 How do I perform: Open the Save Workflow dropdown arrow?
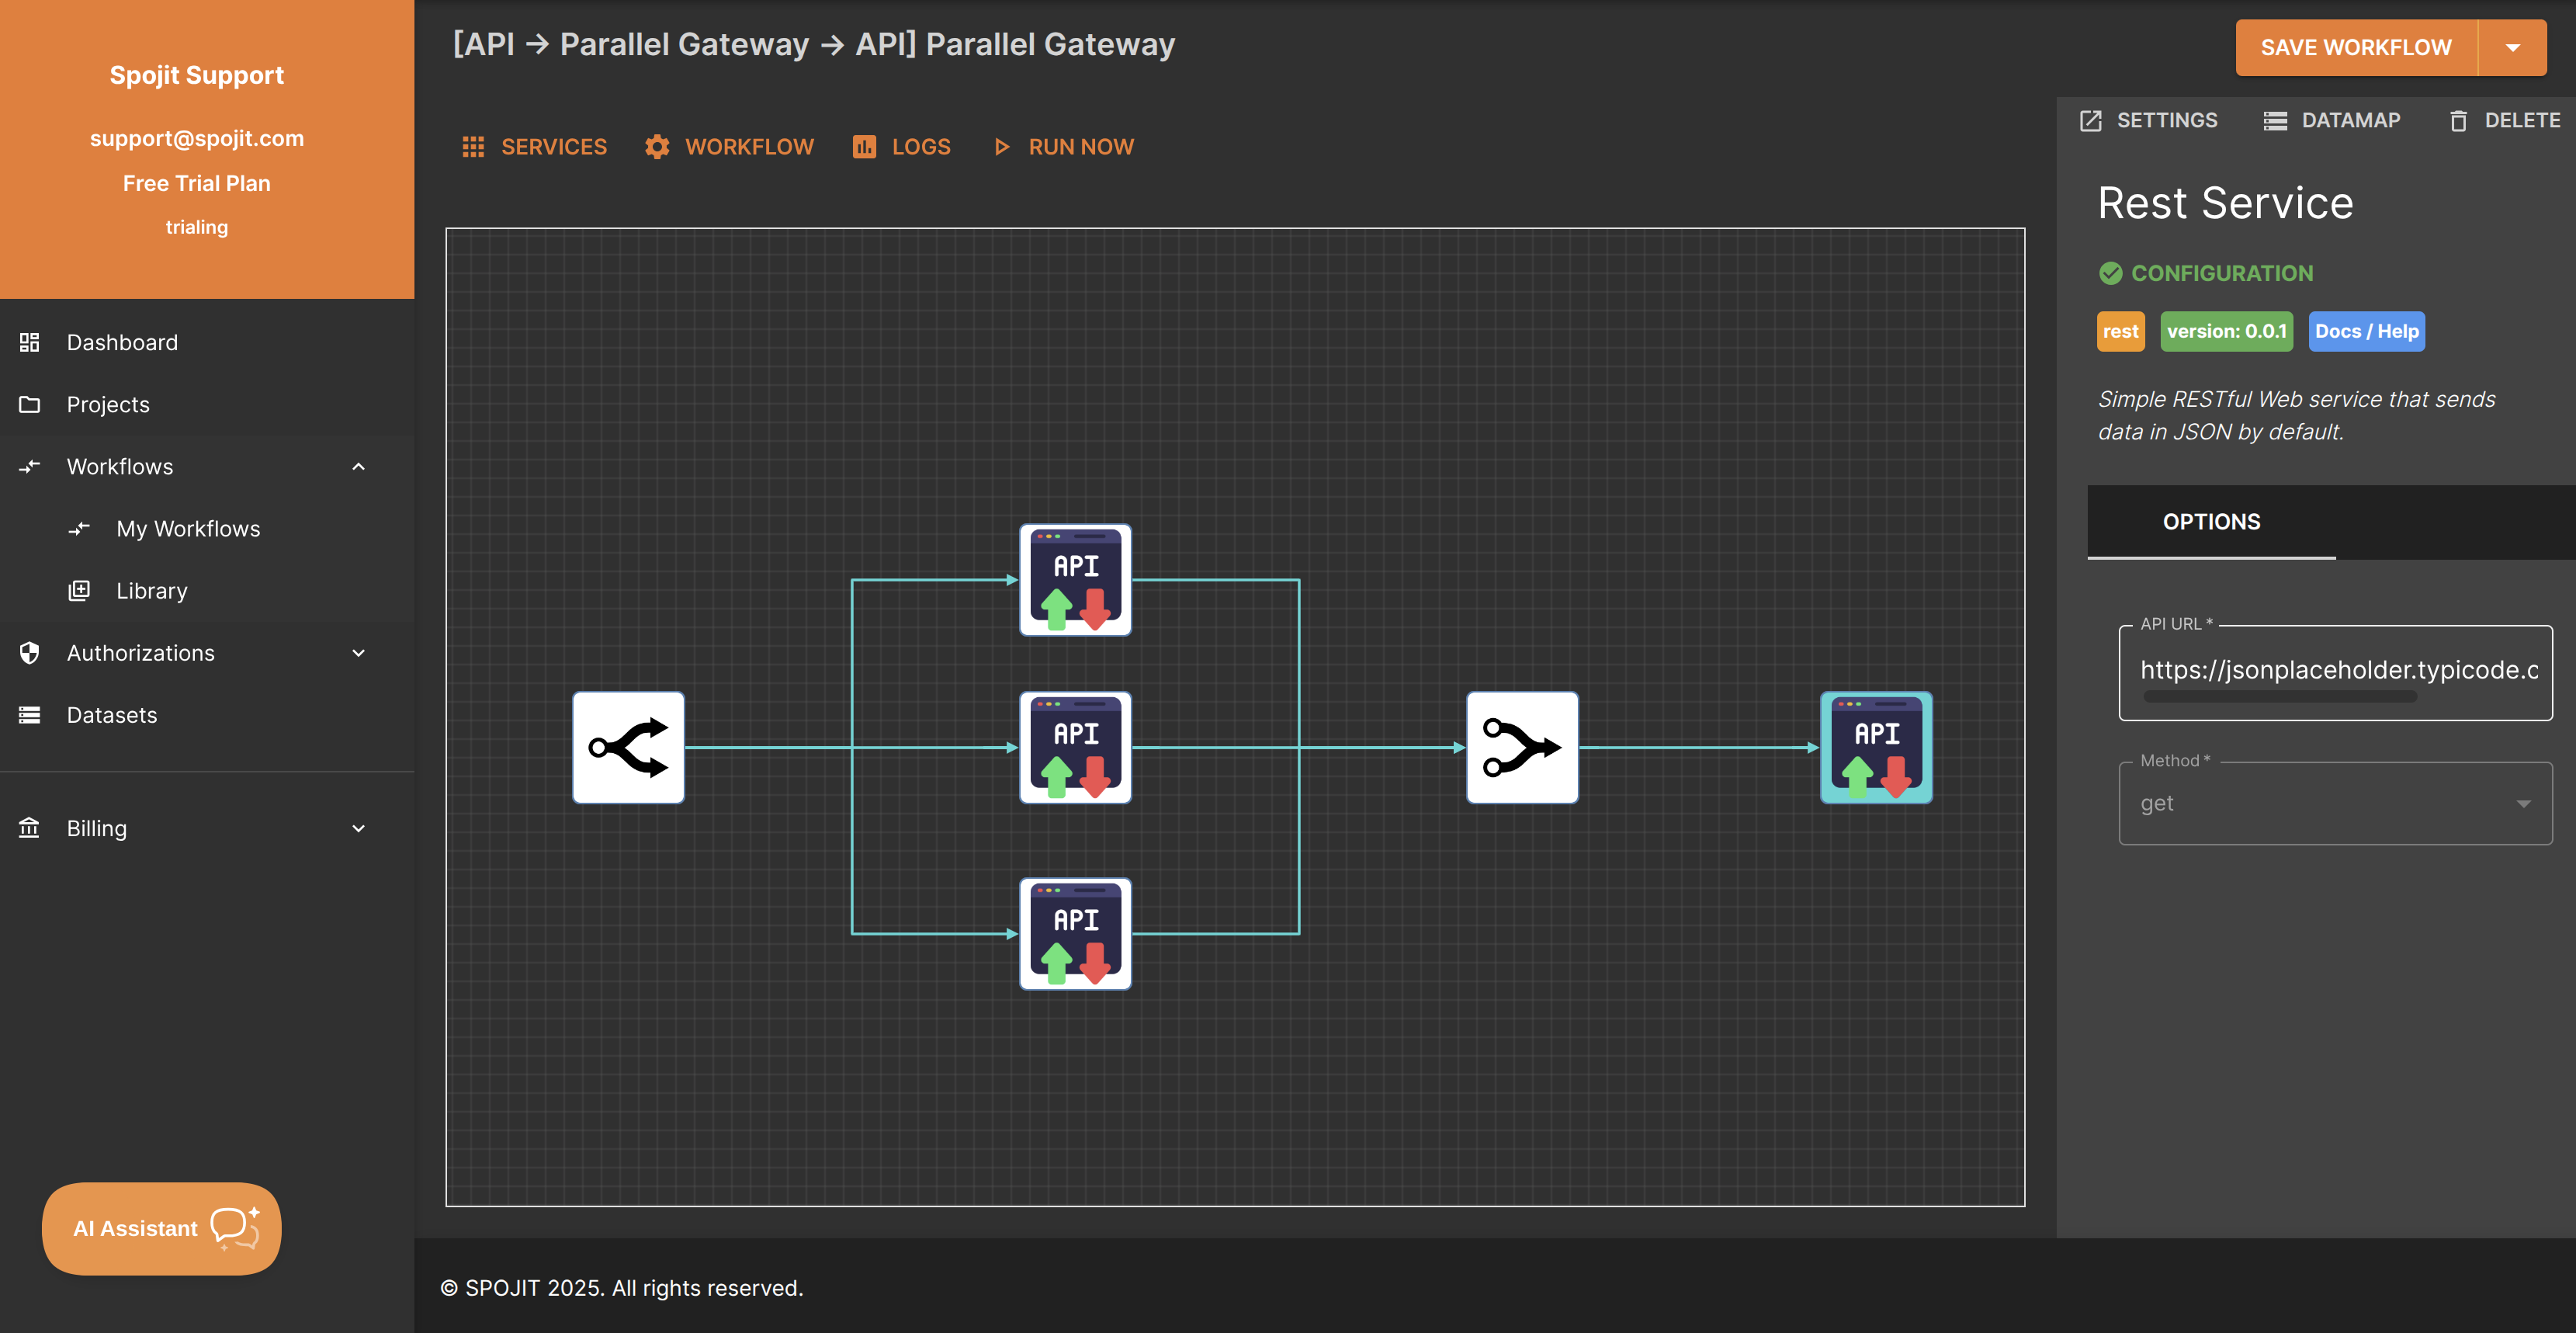(2512, 47)
